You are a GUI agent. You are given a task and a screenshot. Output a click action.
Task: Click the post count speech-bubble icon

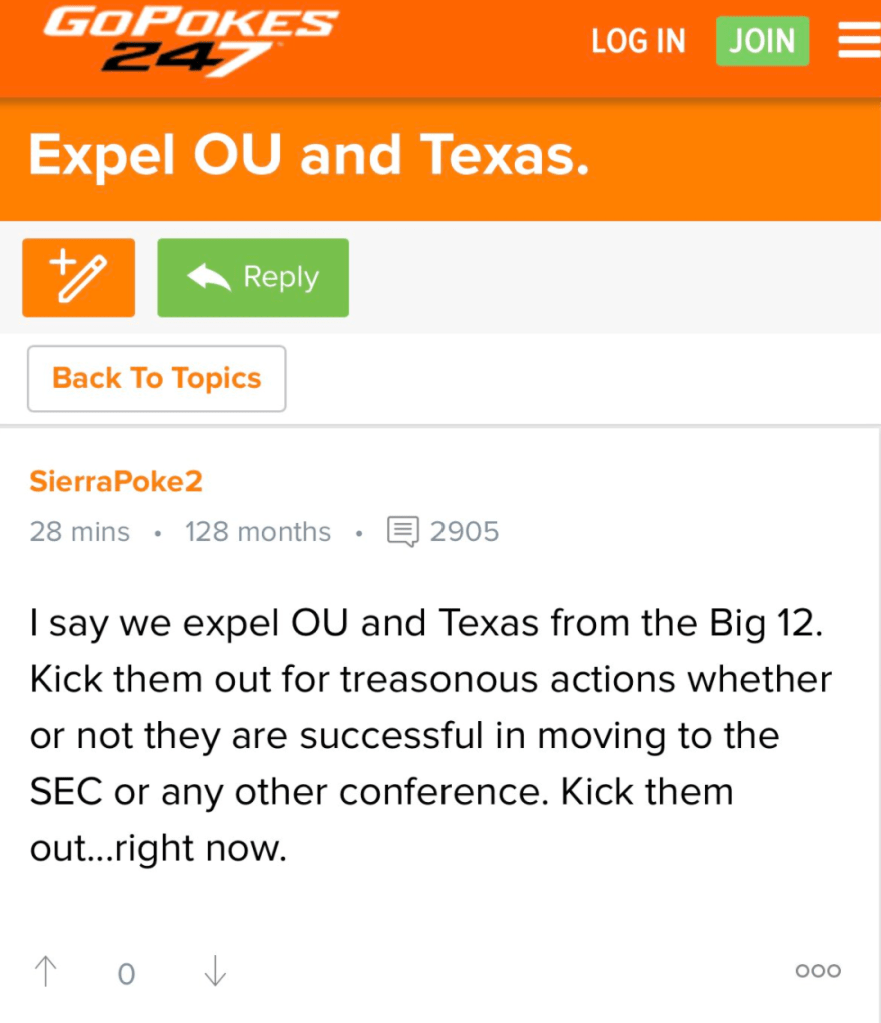coord(403,531)
